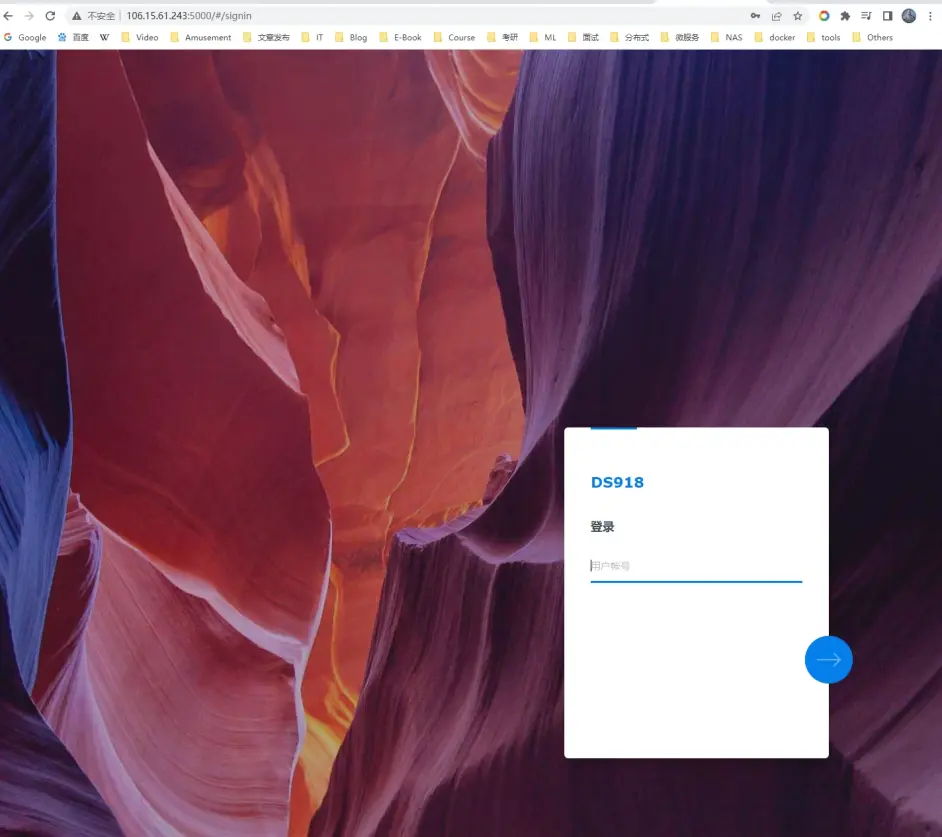This screenshot has width=942, height=837.
Task: Open the 百度 bookmark
Action: [x=73, y=38]
